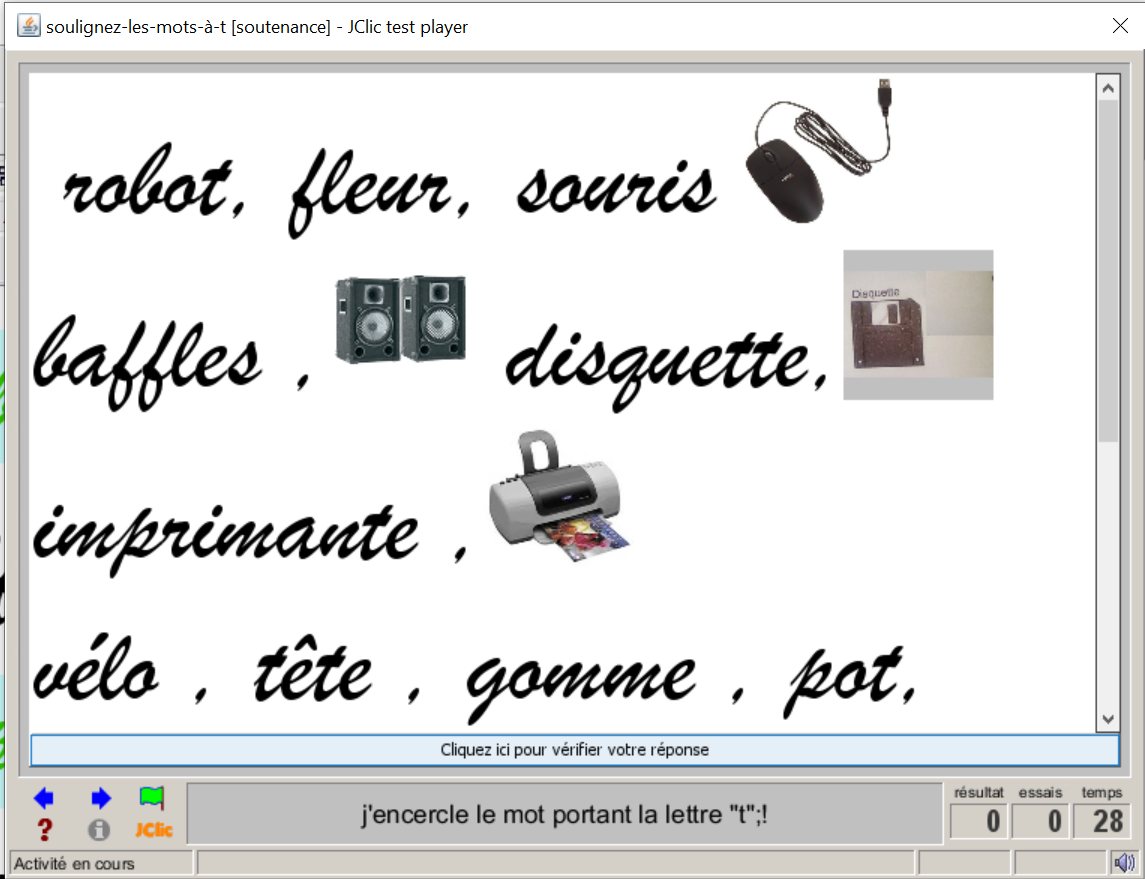Select the word 'robot'
Viewport: 1145px width, 879px height.
pos(148,188)
